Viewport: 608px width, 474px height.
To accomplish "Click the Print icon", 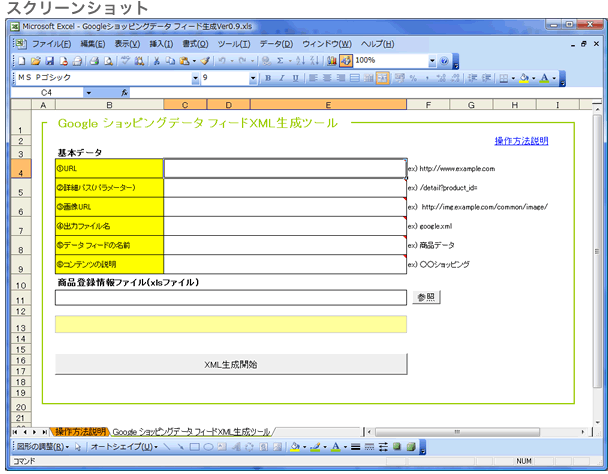I will (x=94, y=61).
